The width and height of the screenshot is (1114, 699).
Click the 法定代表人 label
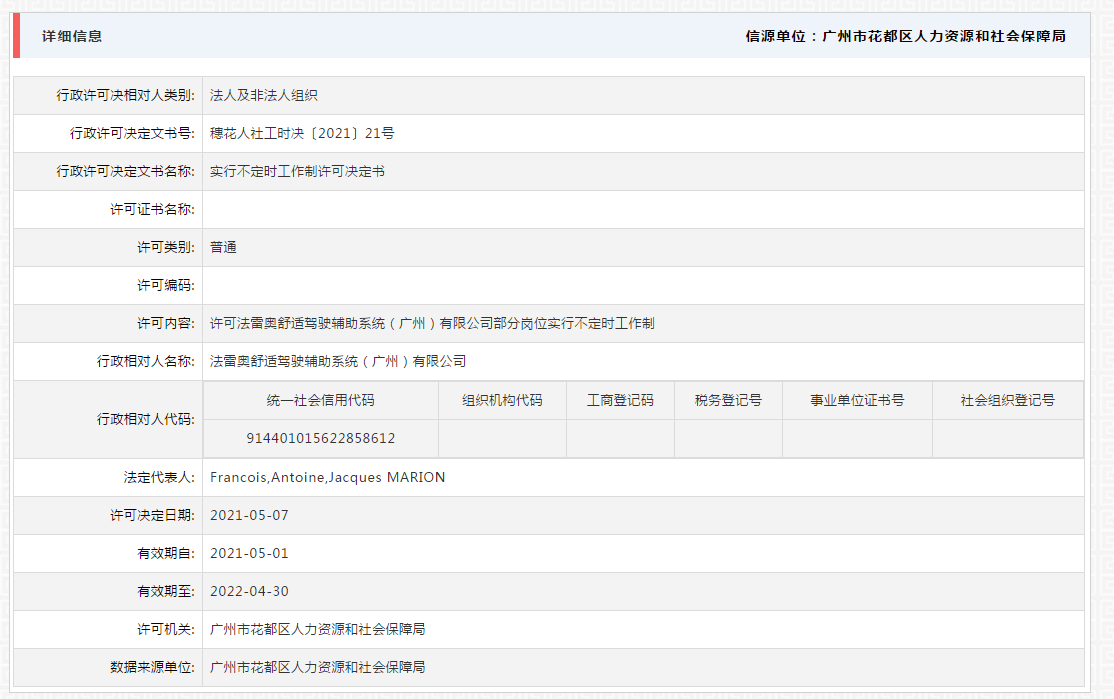click(159, 477)
